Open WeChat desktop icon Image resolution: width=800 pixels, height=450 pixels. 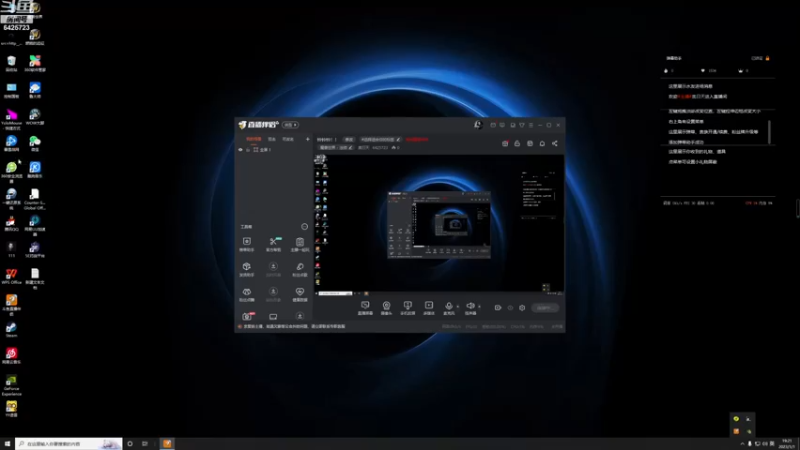(x=35, y=143)
